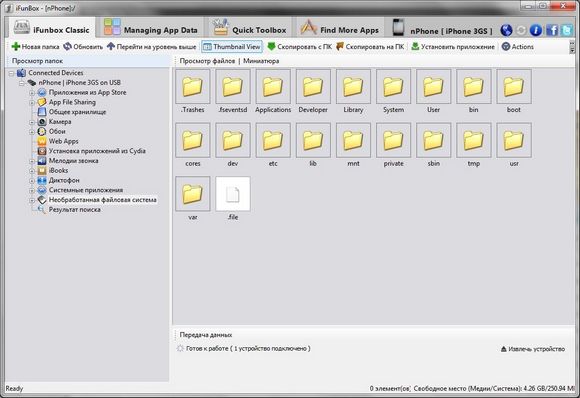
Task: Collapse the nPhone iPhone 3GS on USB node
Action: [x=21, y=83]
